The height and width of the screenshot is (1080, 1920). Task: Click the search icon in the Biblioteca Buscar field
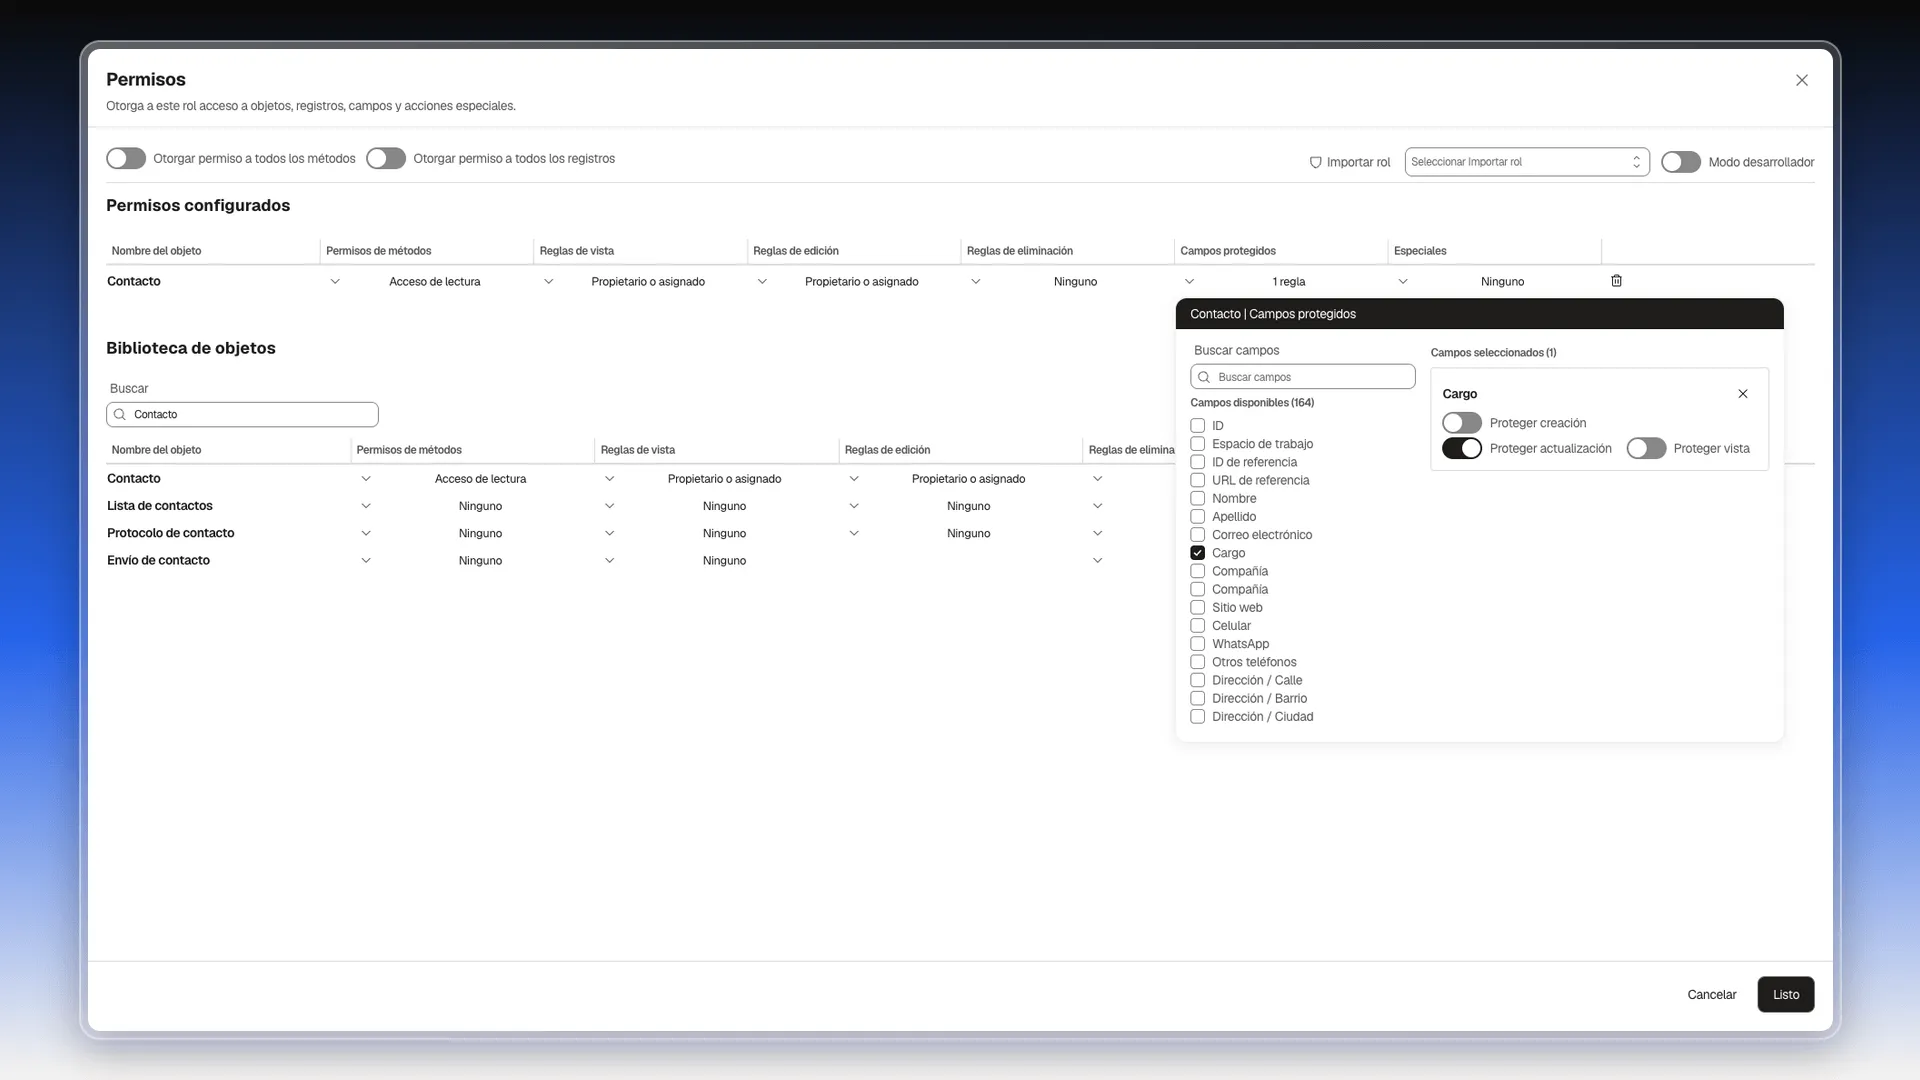point(120,414)
